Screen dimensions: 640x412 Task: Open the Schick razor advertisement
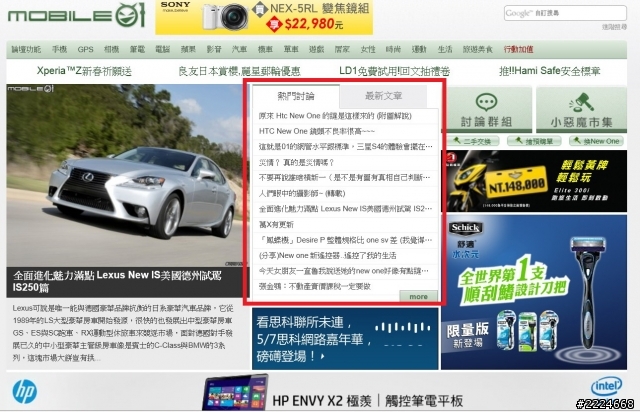(534, 292)
